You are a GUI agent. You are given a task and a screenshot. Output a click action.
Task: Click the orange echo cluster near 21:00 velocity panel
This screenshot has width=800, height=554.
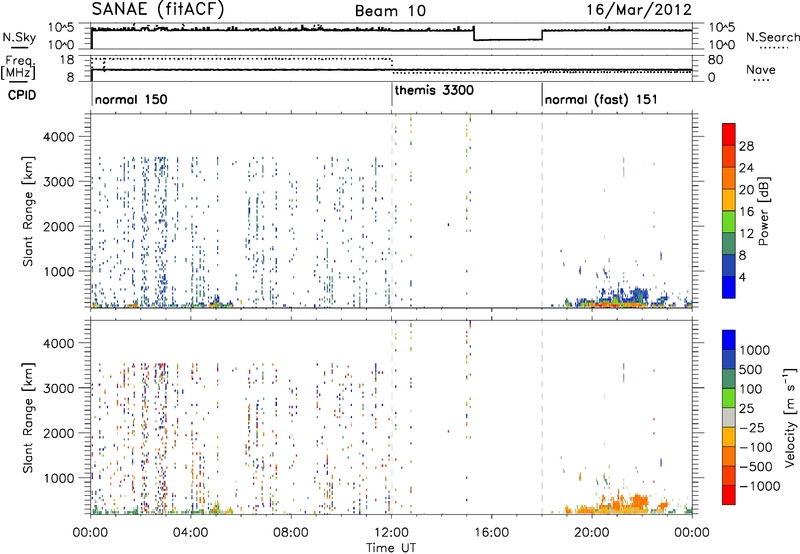point(615,502)
